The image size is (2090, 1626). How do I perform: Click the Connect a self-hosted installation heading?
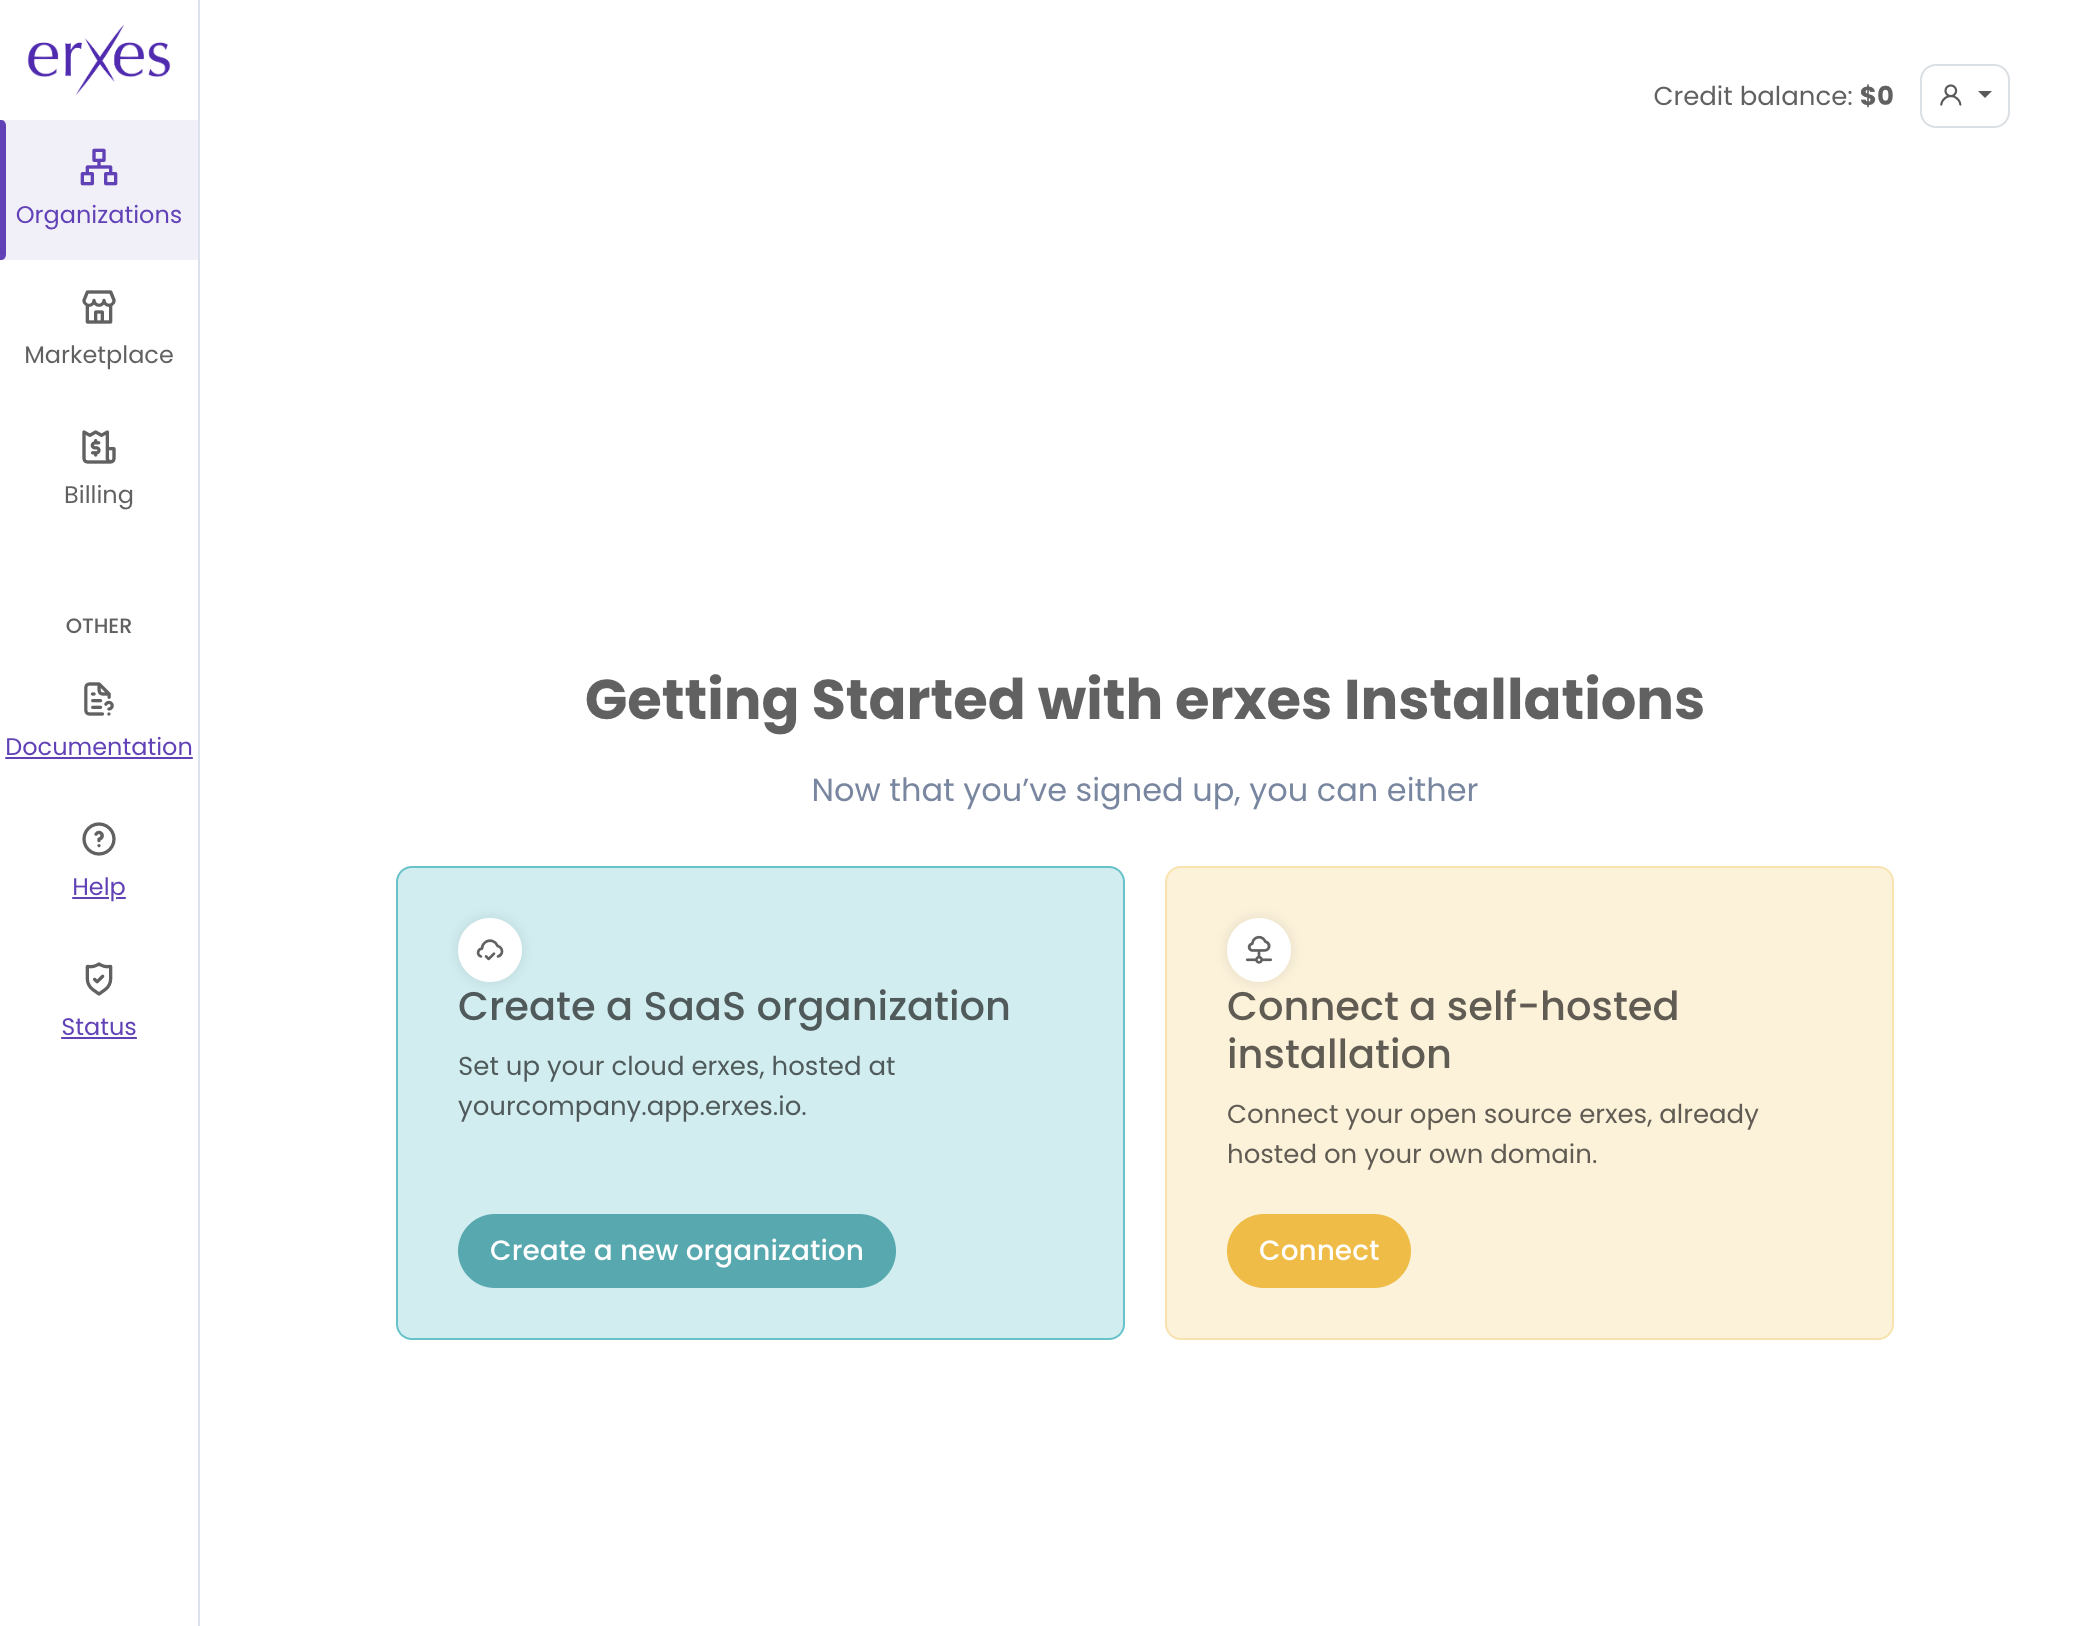(x=1452, y=1030)
